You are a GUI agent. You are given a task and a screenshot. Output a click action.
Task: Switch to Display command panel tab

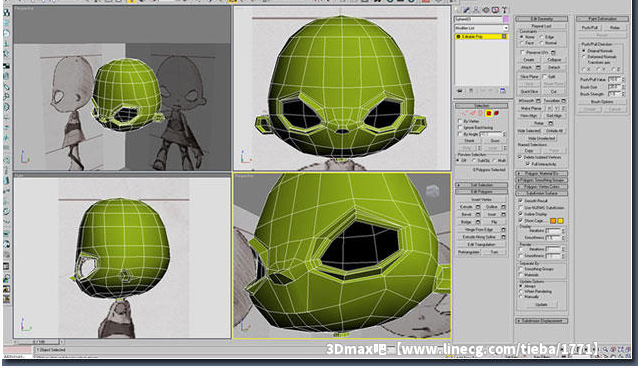point(495,10)
